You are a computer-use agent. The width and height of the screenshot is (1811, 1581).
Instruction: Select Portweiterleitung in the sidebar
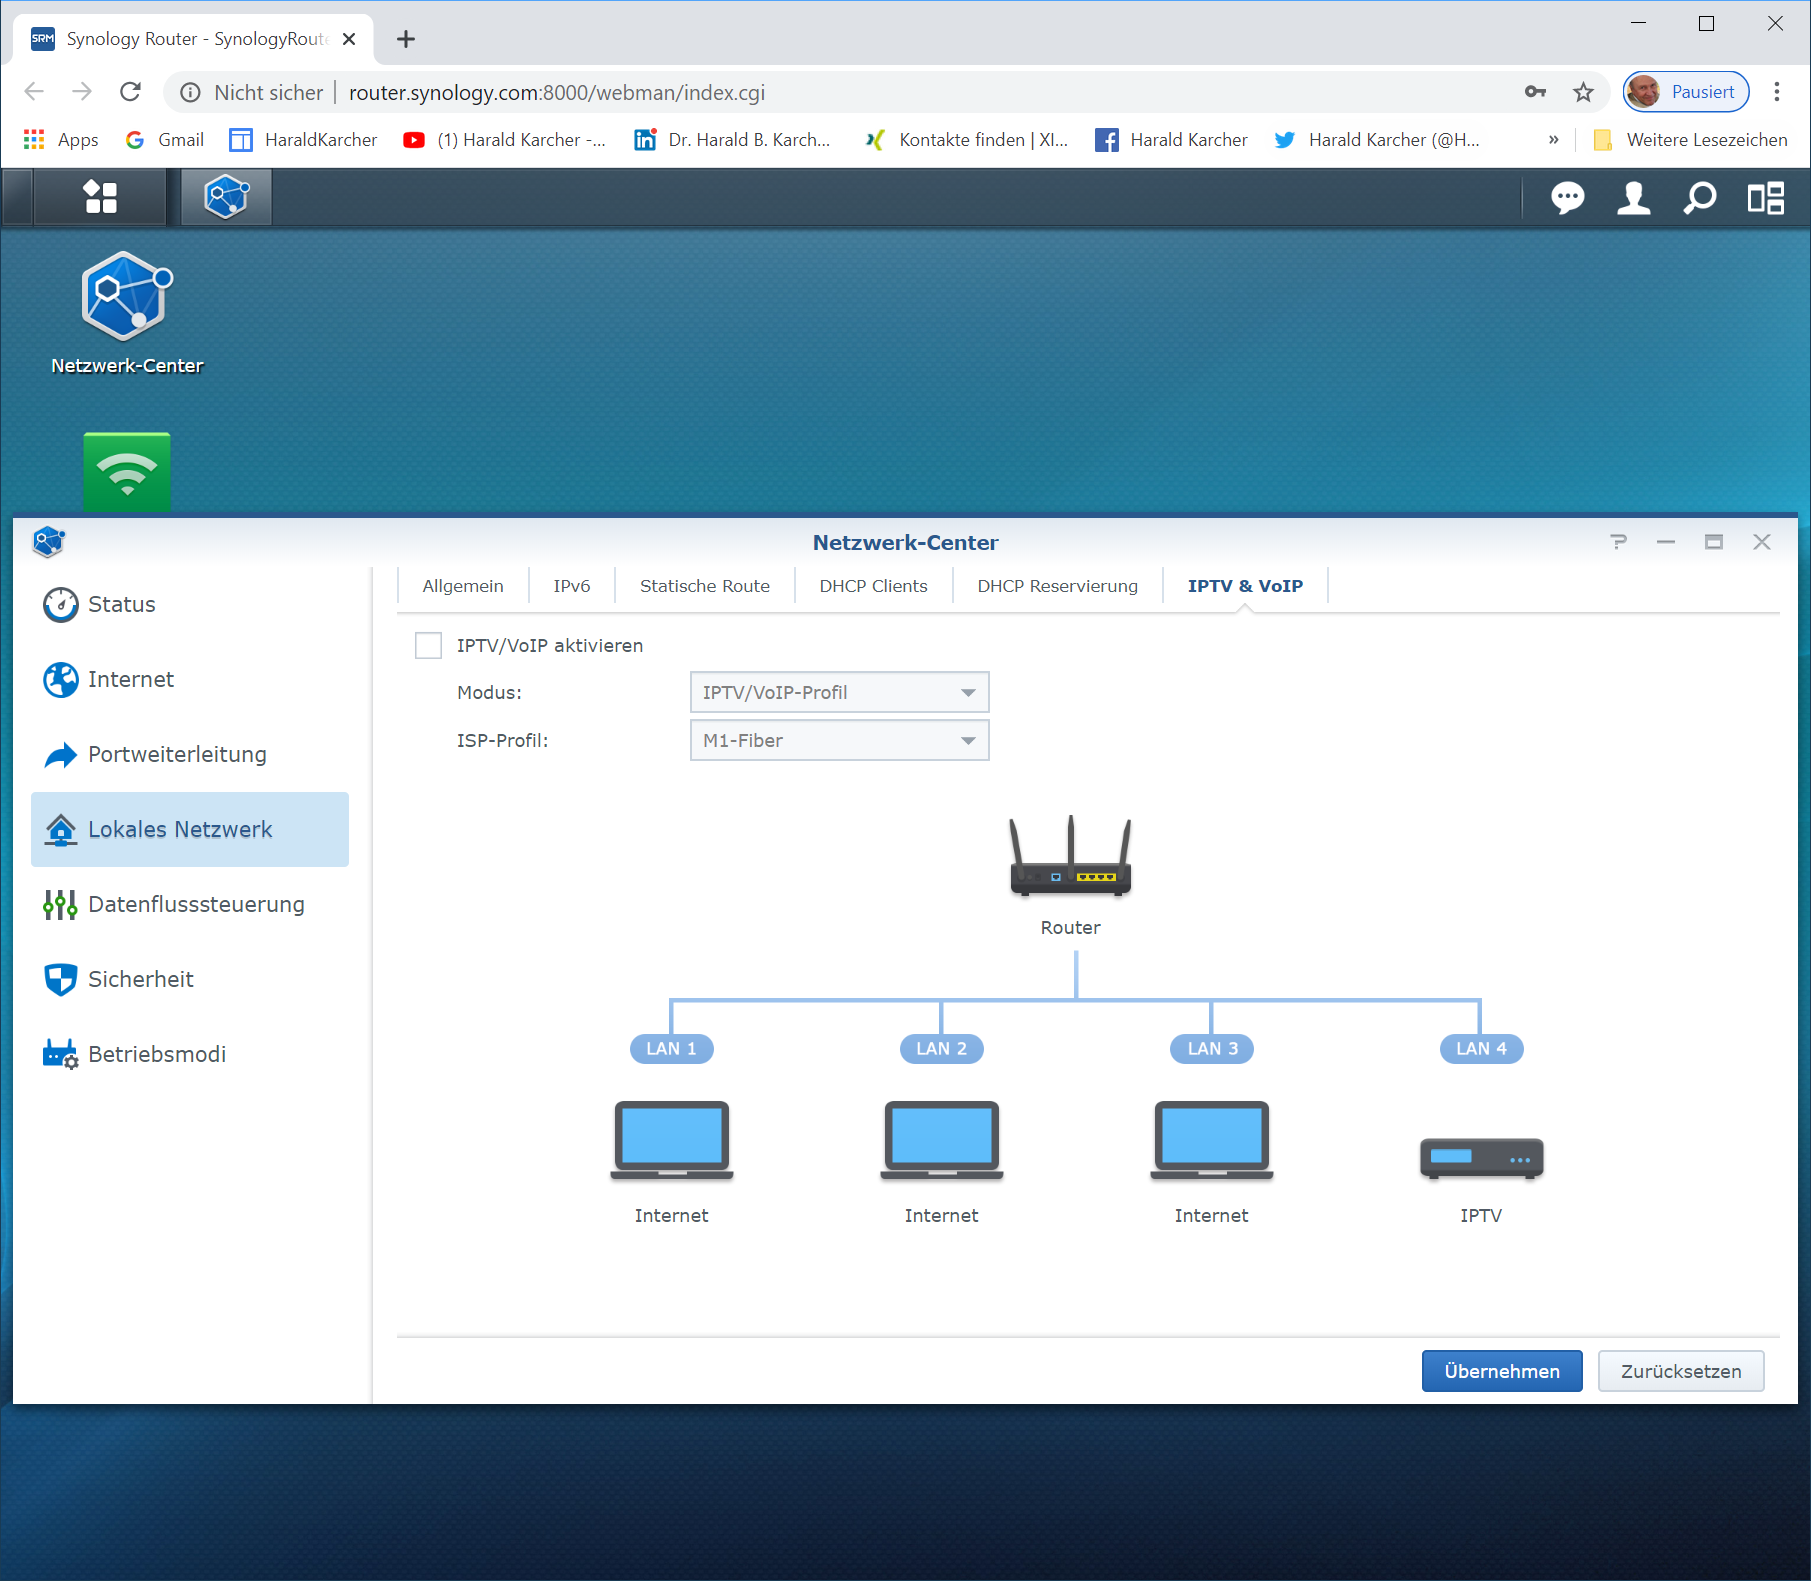(x=177, y=754)
